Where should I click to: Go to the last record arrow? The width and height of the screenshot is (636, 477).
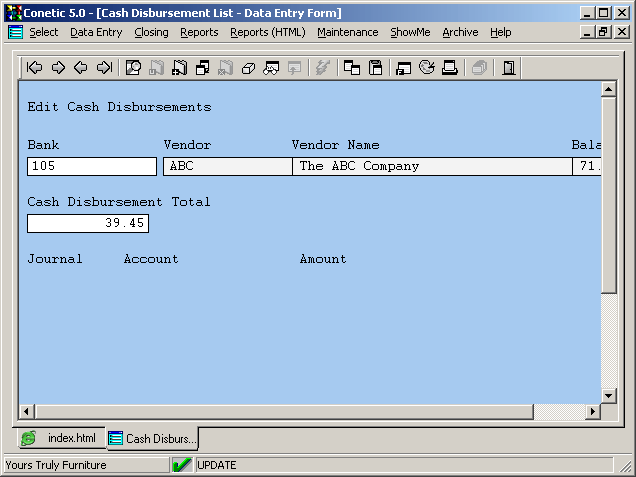click(104, 68)
